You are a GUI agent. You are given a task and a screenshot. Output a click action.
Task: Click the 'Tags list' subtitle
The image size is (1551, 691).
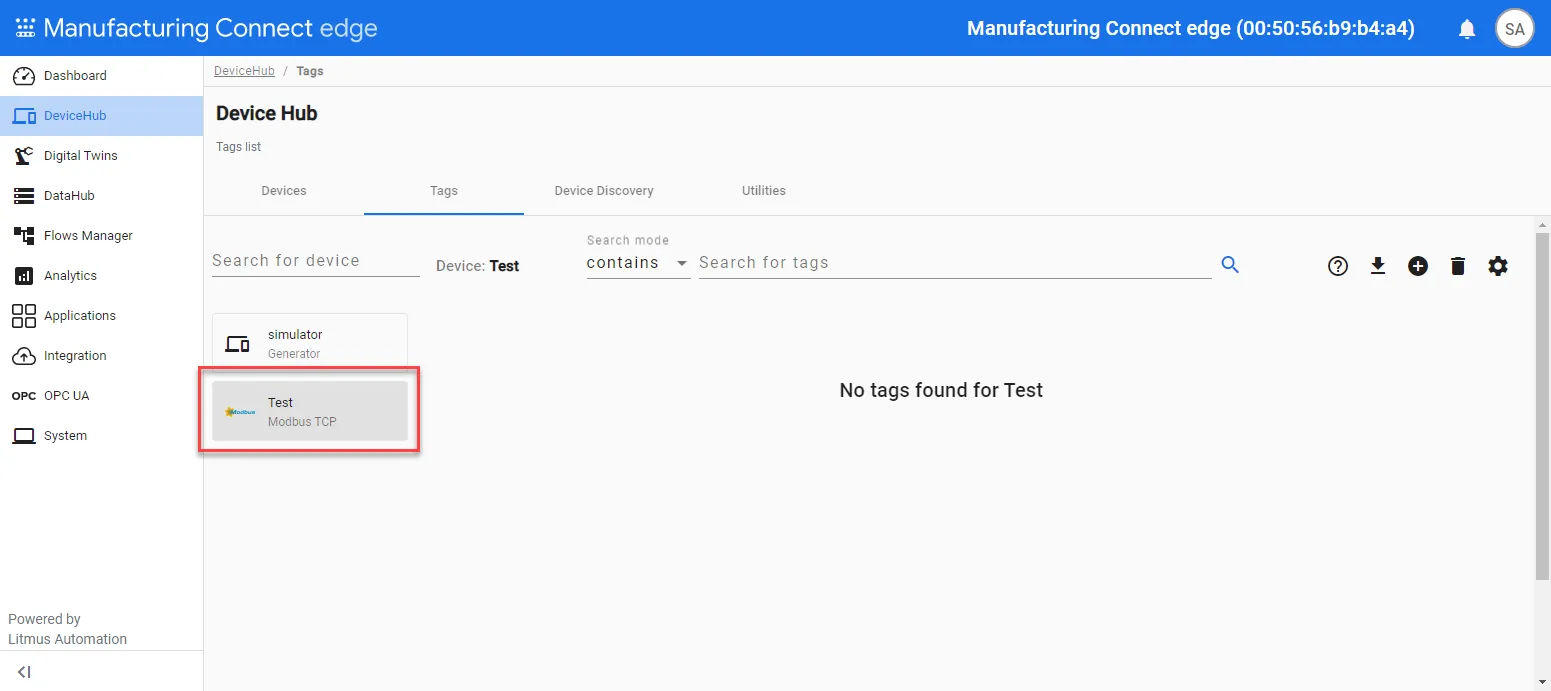239,147
